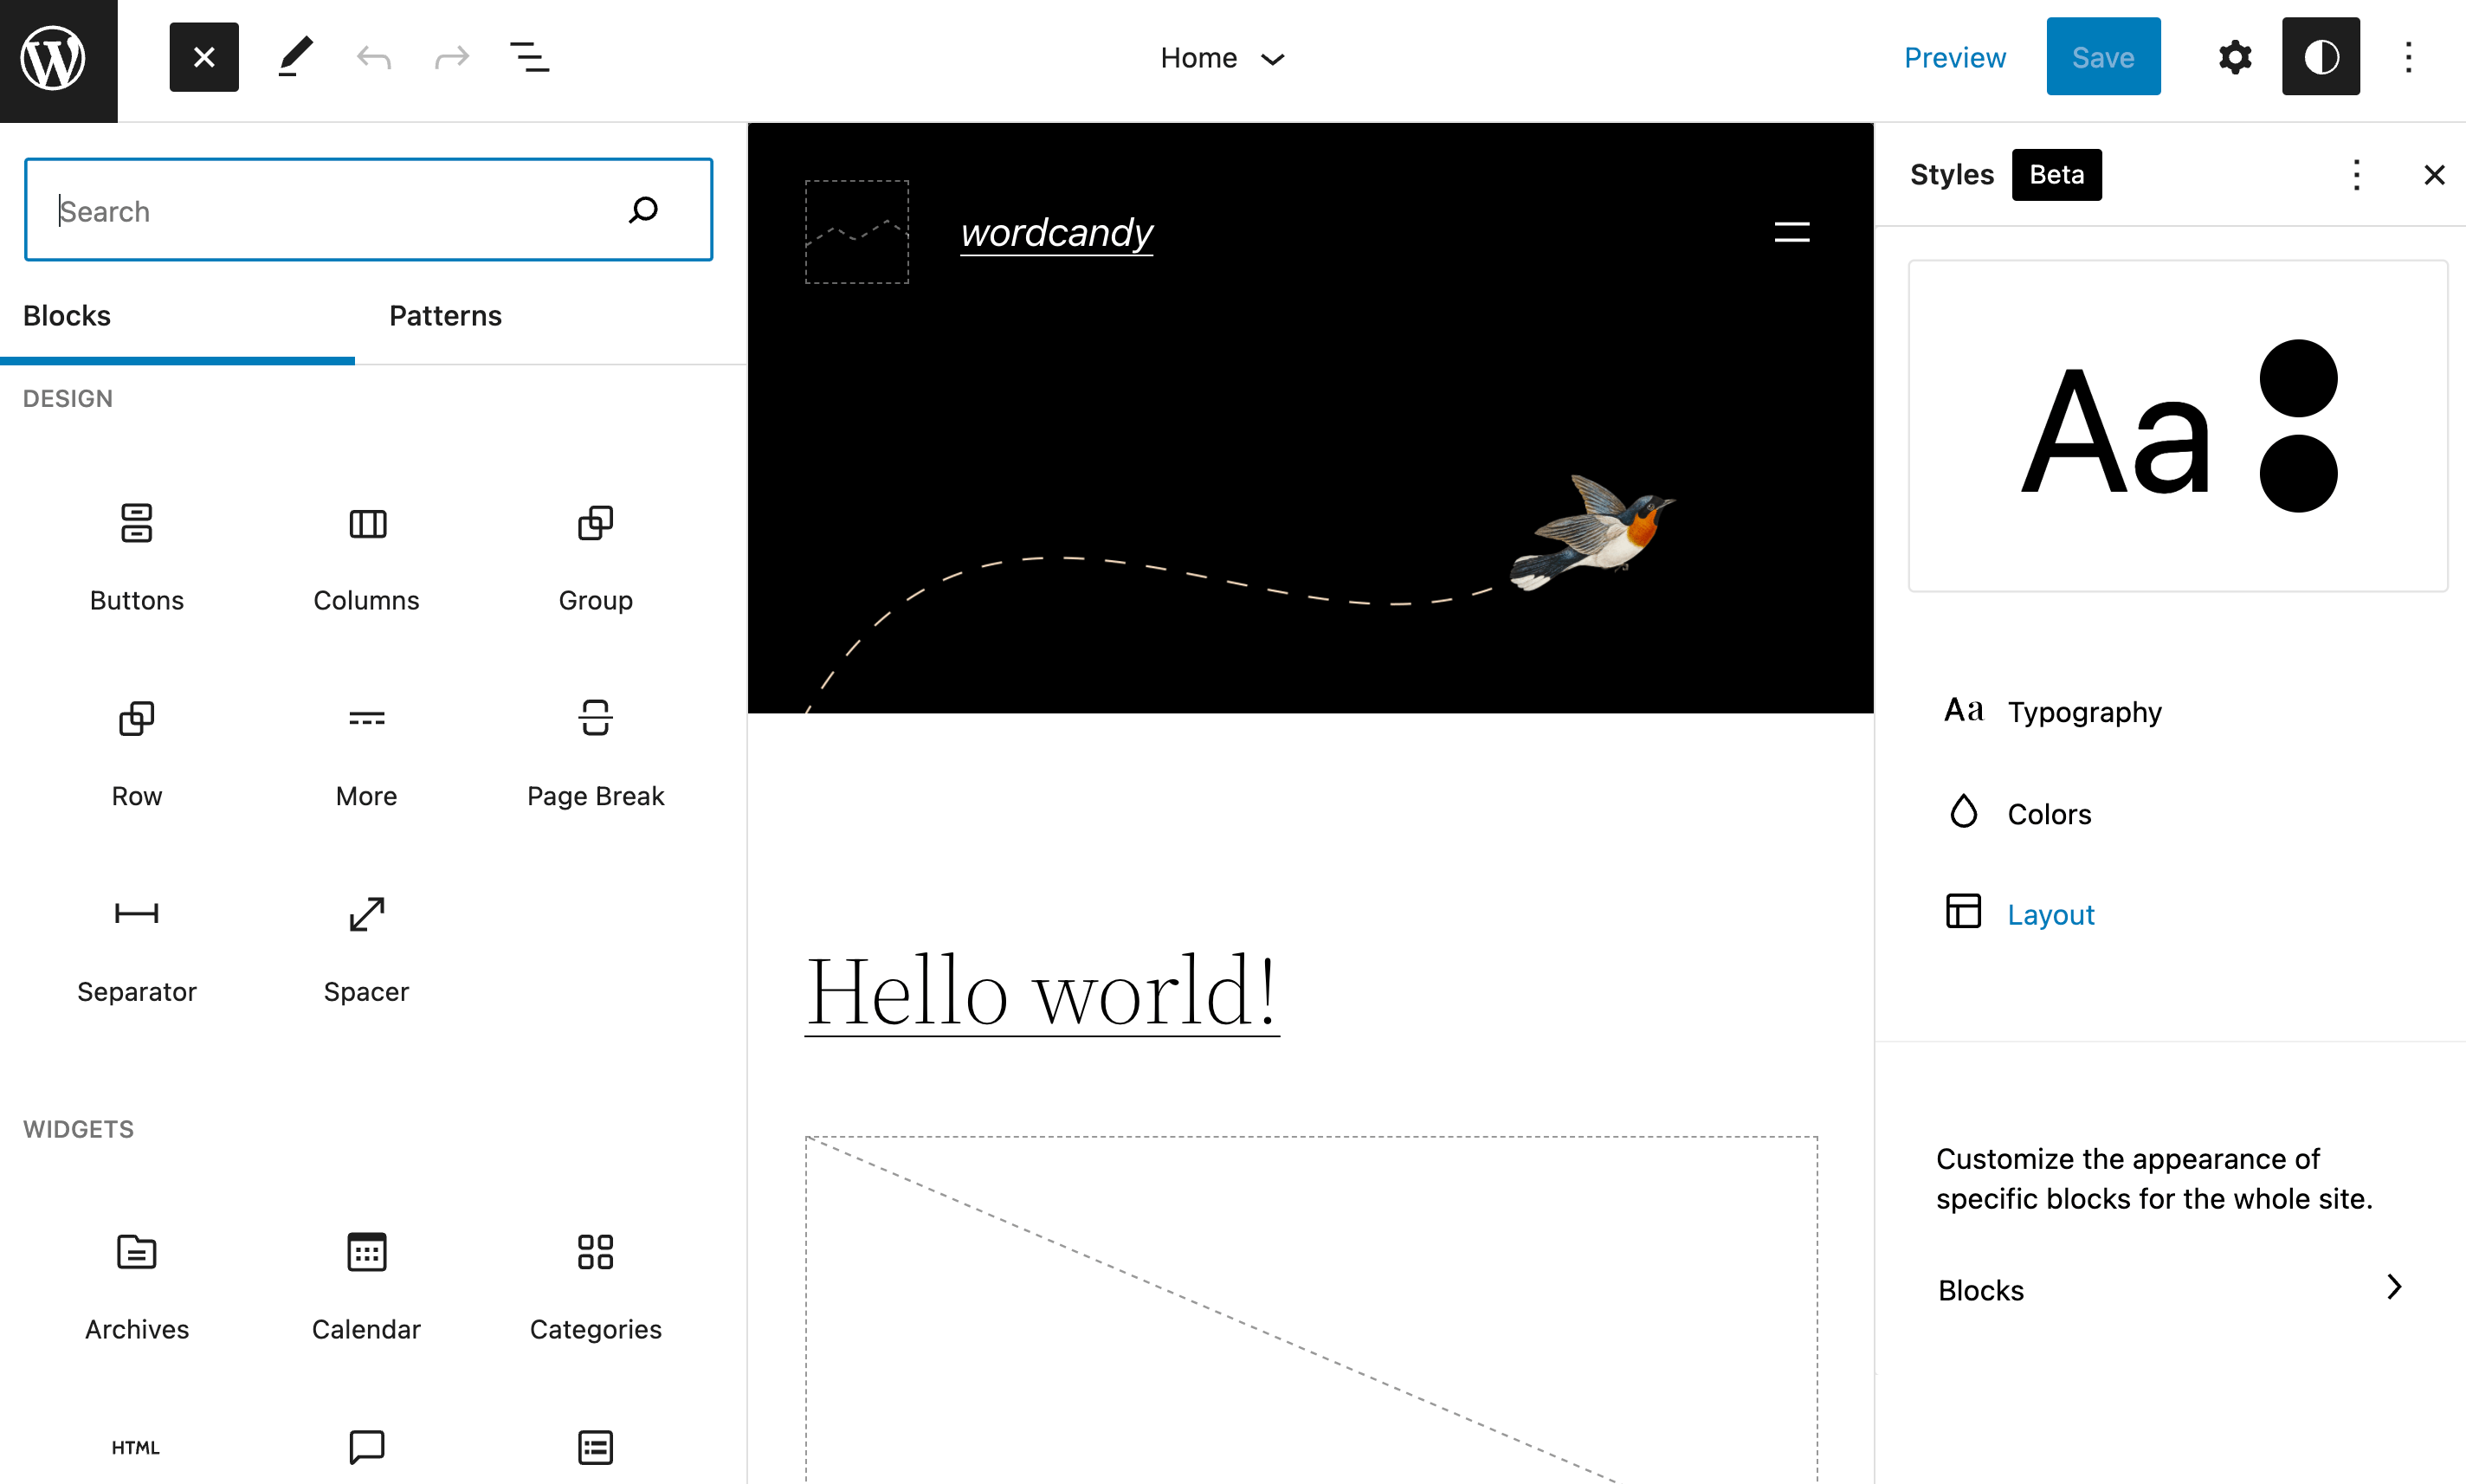Screen dimensions: 2466x1484
Task: Switch to the Patterns tab
Action: coord(444,315)
